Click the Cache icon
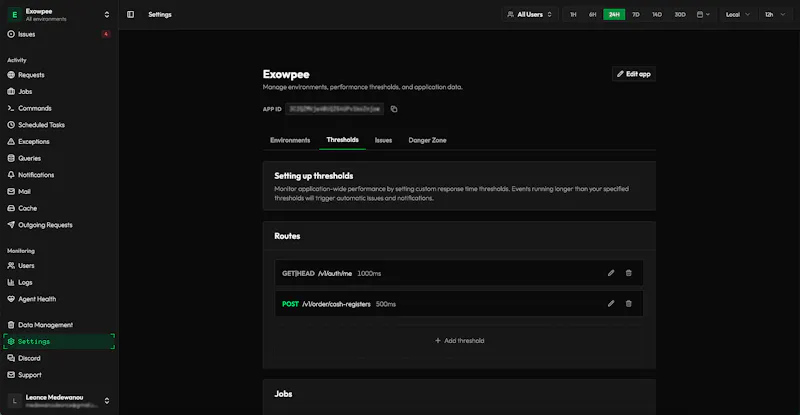The width and height of the screenshot is (800, 415). tap(11, 208)
